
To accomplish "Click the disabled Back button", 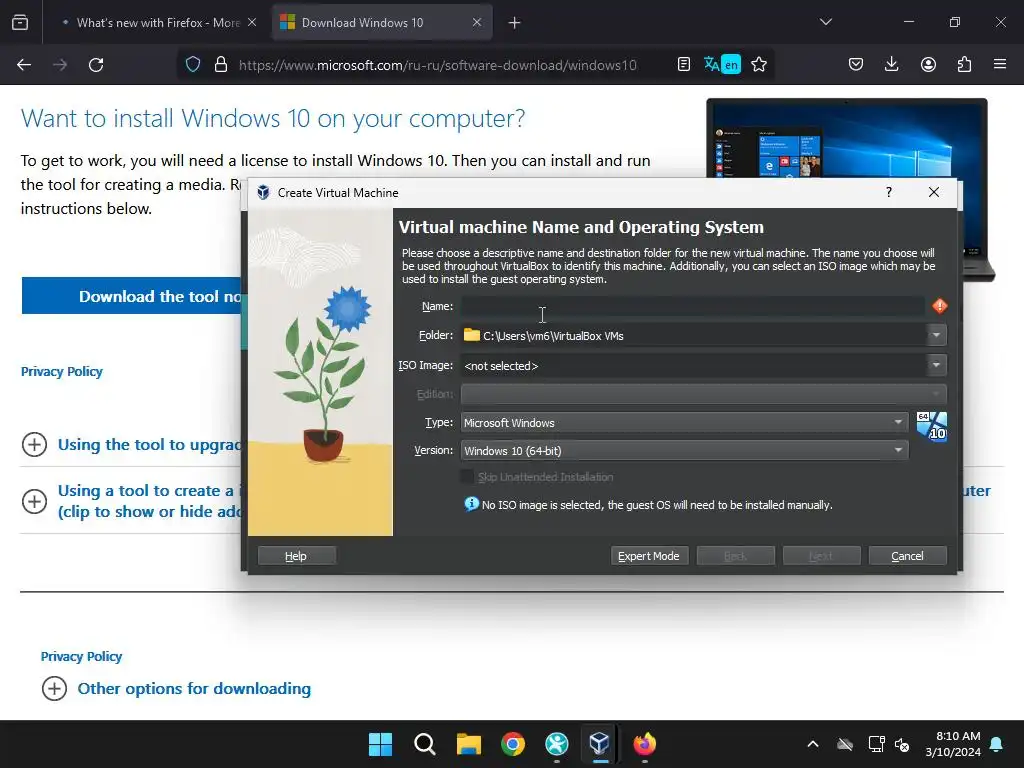I will click(x=735, y=556).
